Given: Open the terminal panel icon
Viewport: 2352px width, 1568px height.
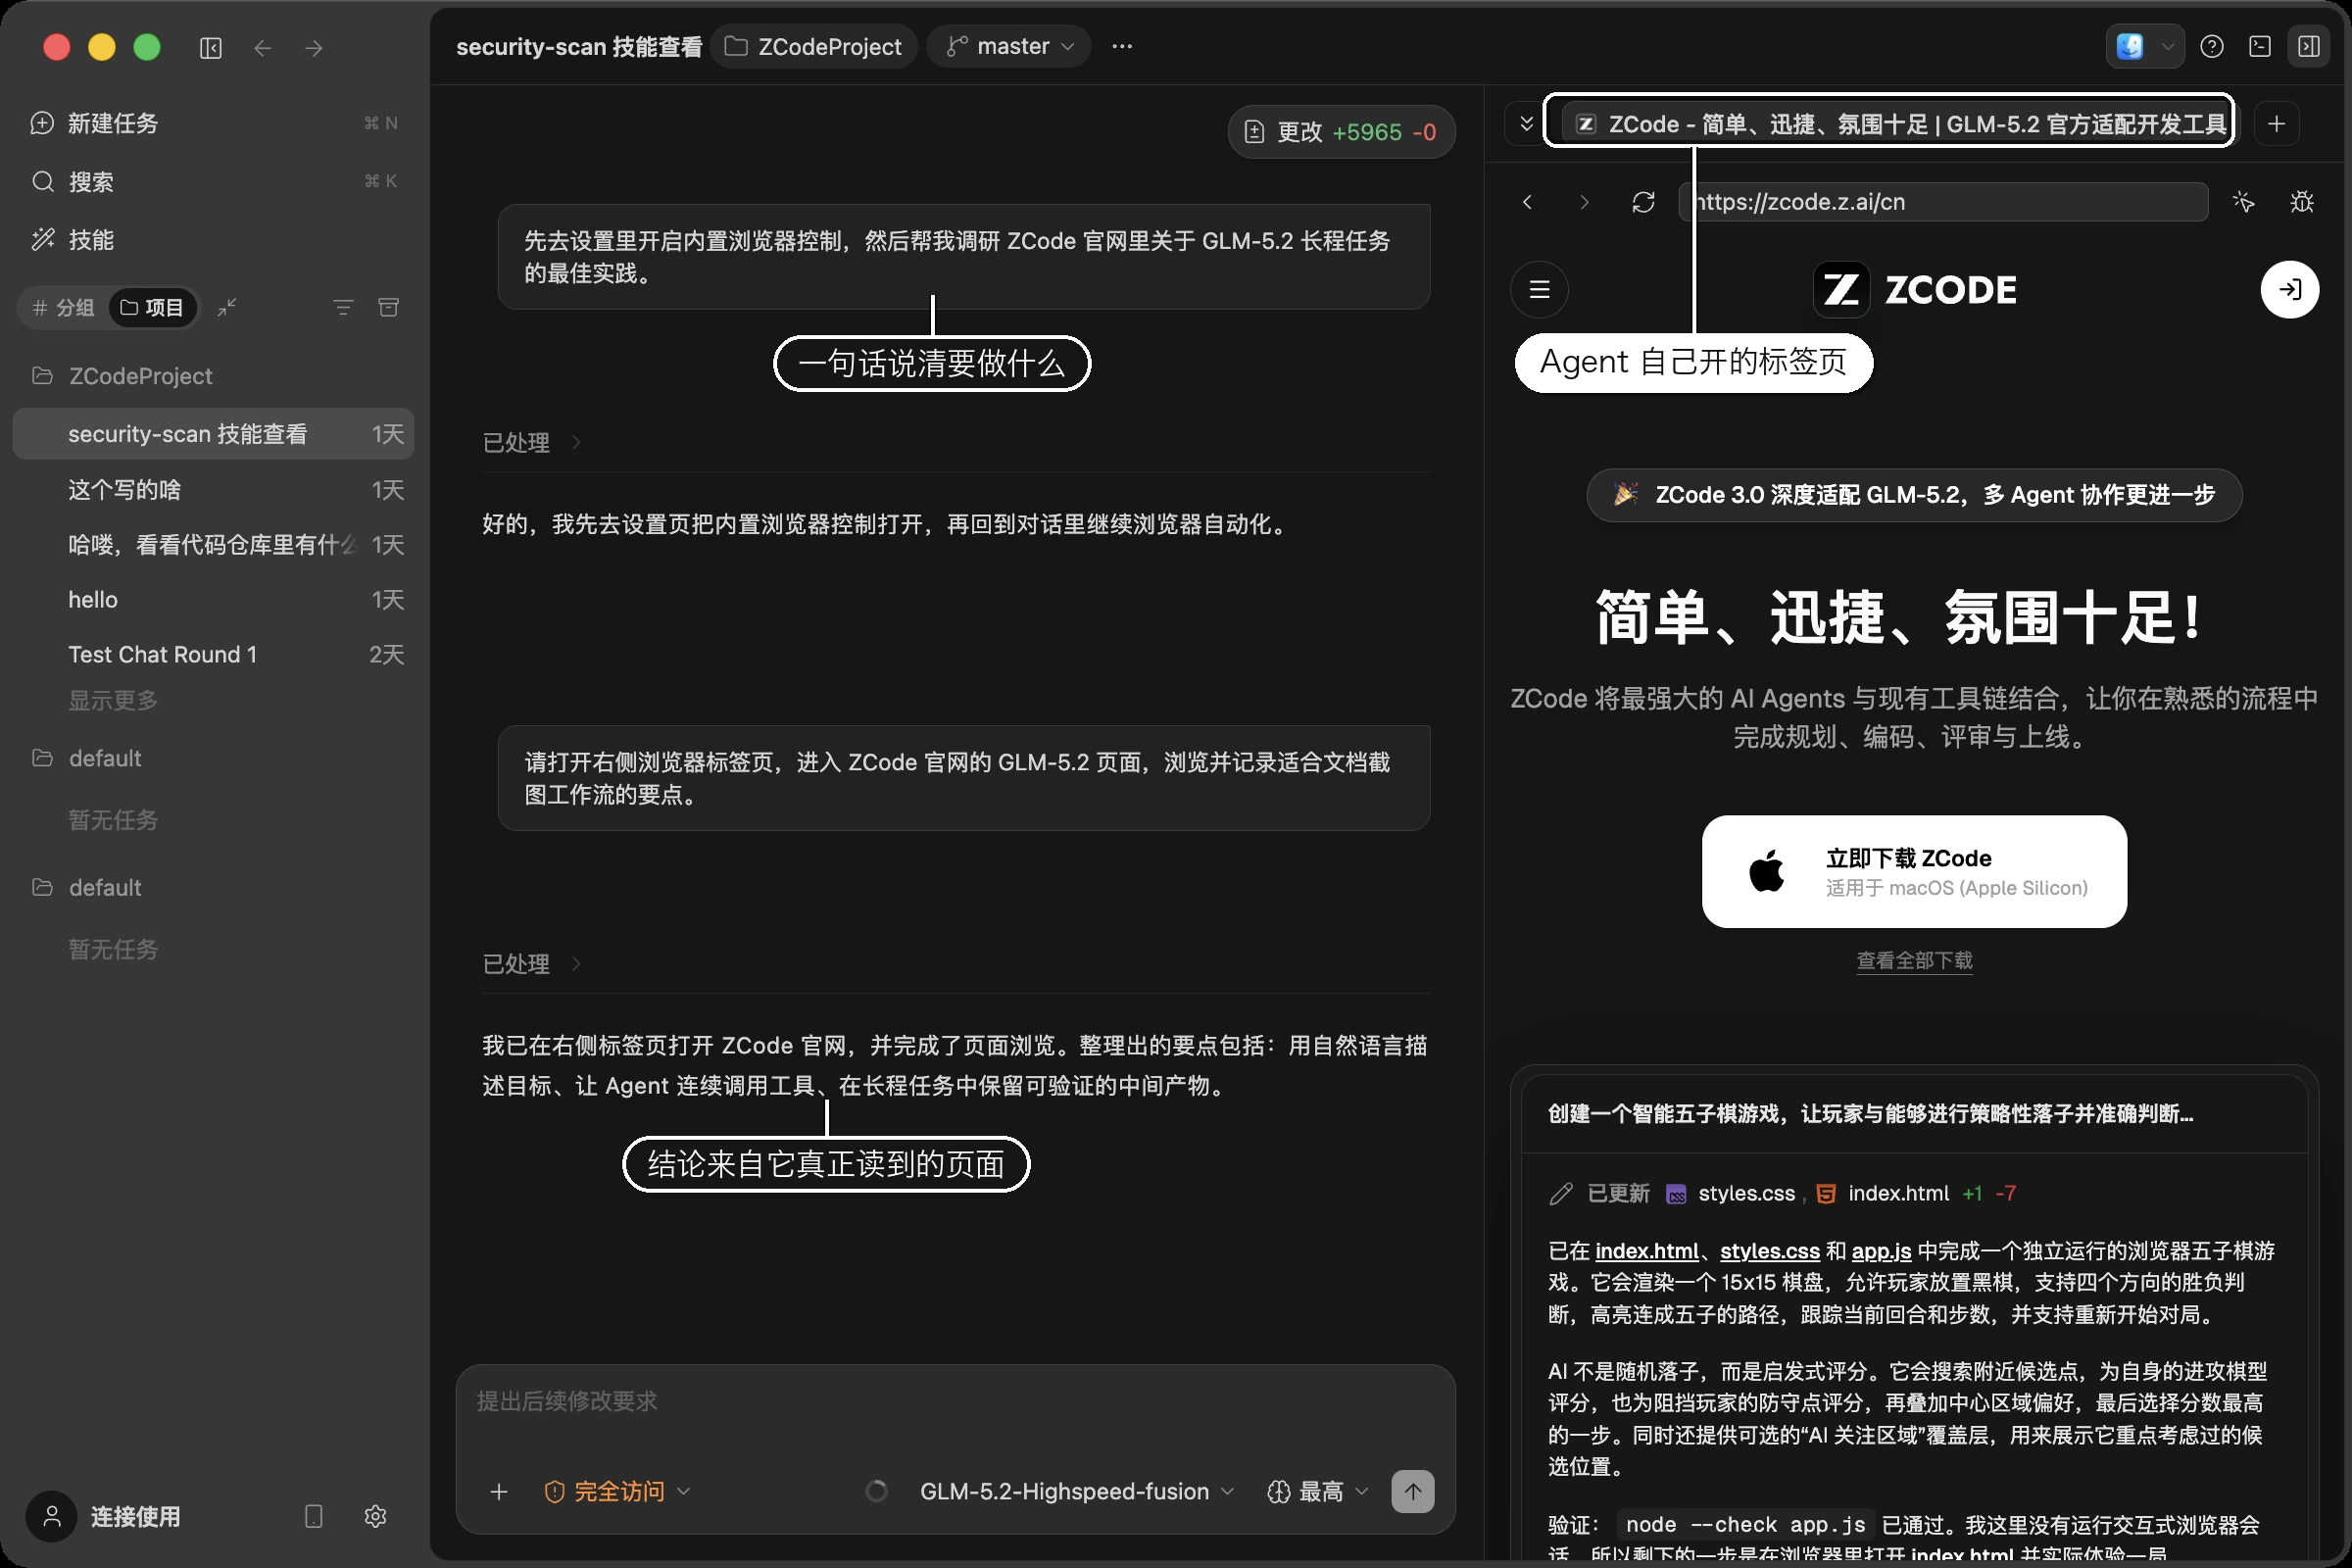Looking at the screenshot, I should tap(2260, 46).
